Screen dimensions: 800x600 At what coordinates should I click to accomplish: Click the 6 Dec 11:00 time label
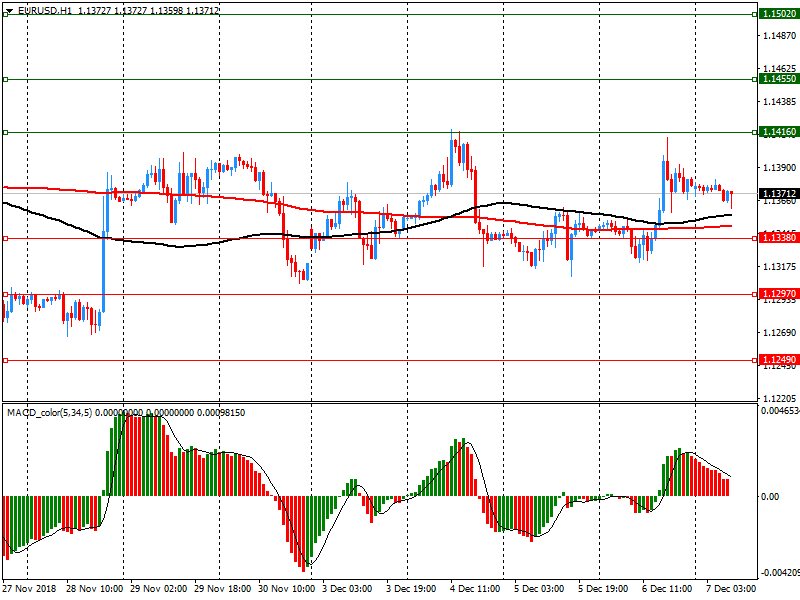coord(667,588)
